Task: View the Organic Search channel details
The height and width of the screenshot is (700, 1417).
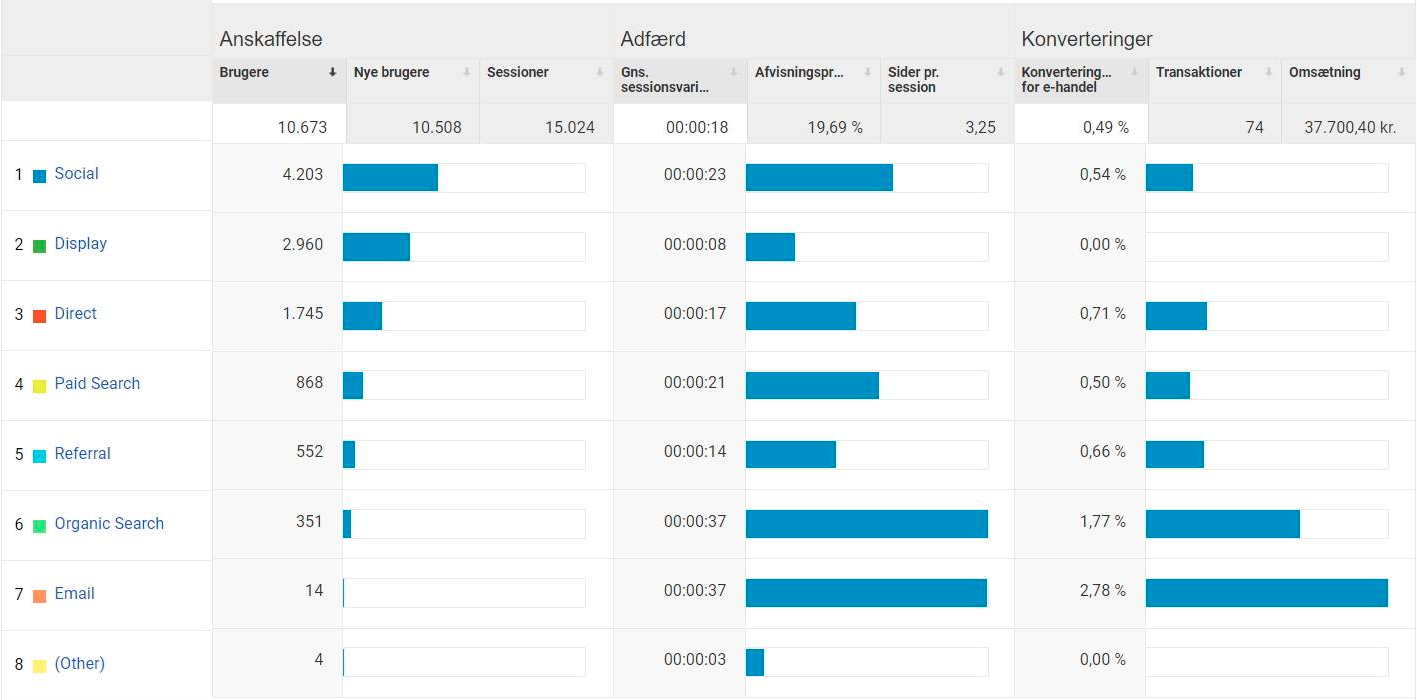Action: [109, 524]
